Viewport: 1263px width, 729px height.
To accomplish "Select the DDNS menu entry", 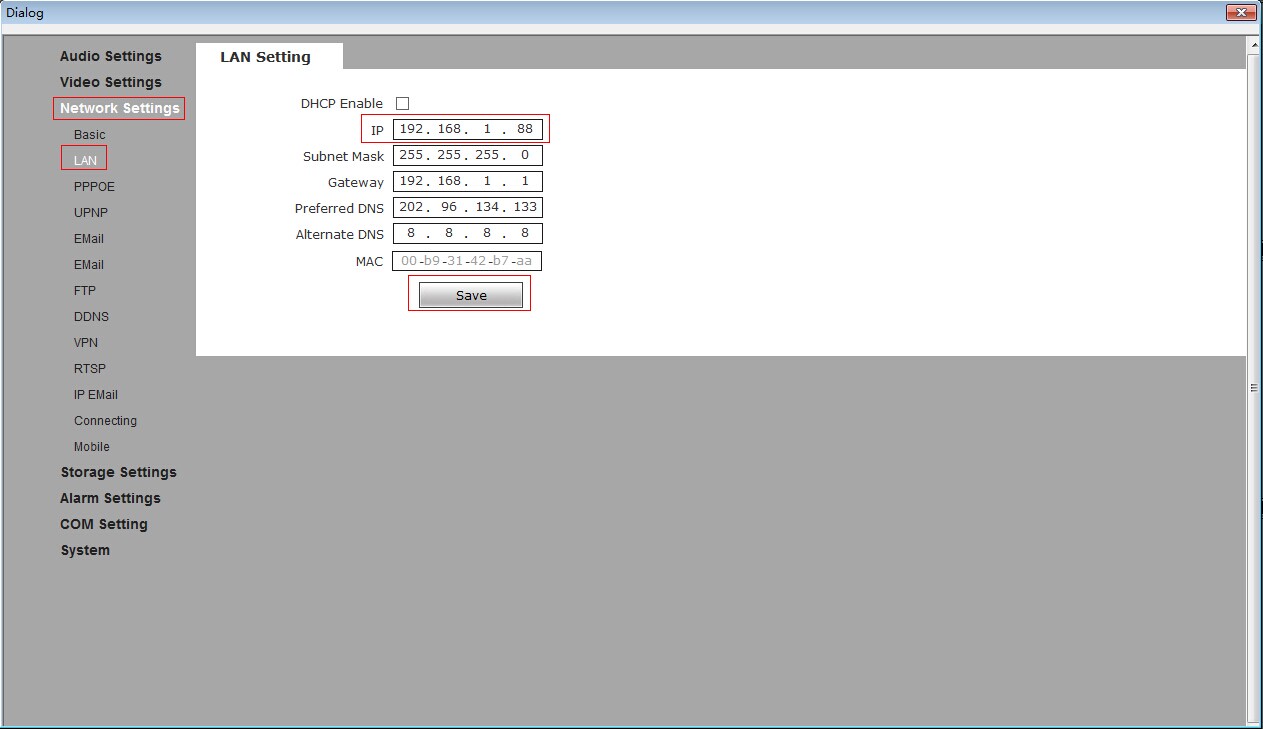I will [x=91, y=316].
